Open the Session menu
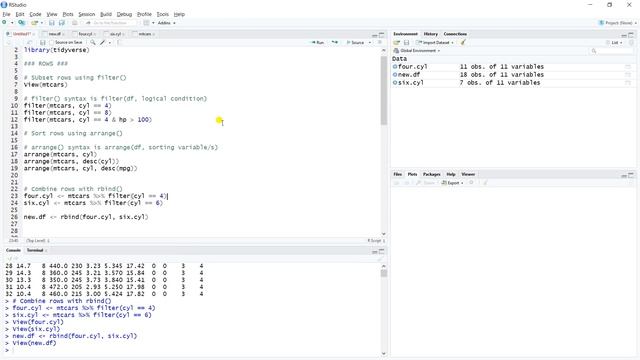 [87, 14]
